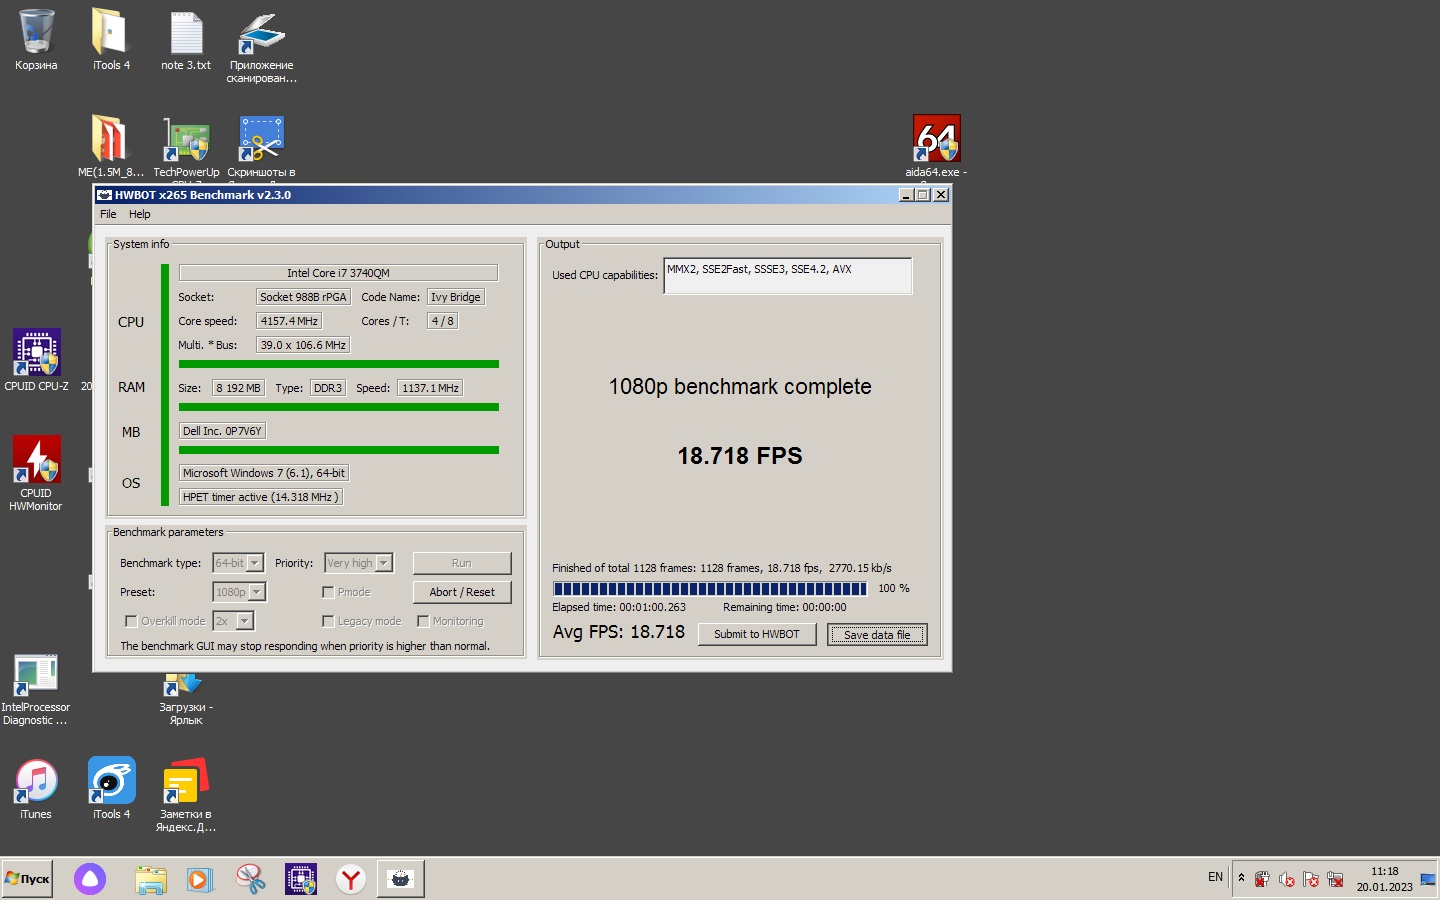Open the ME(1.5M_8… folder icon
The image size is (1440, 900).
coord(111,147)
